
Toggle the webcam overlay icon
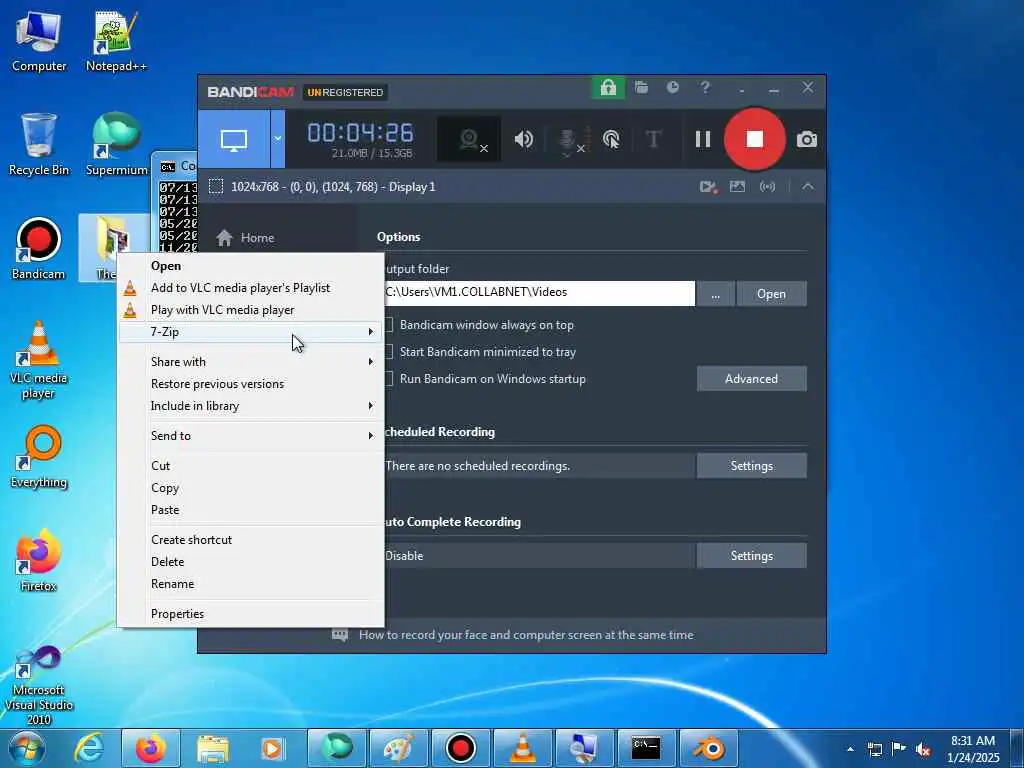(469, 139)
